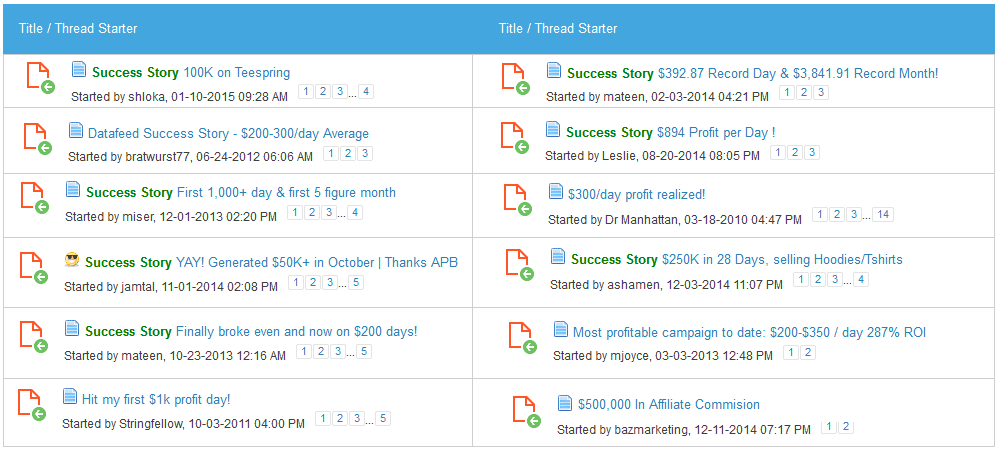Click the thread status icon beside $250K in 28 Days
999x453 pixels.
(x=520, y=265)
